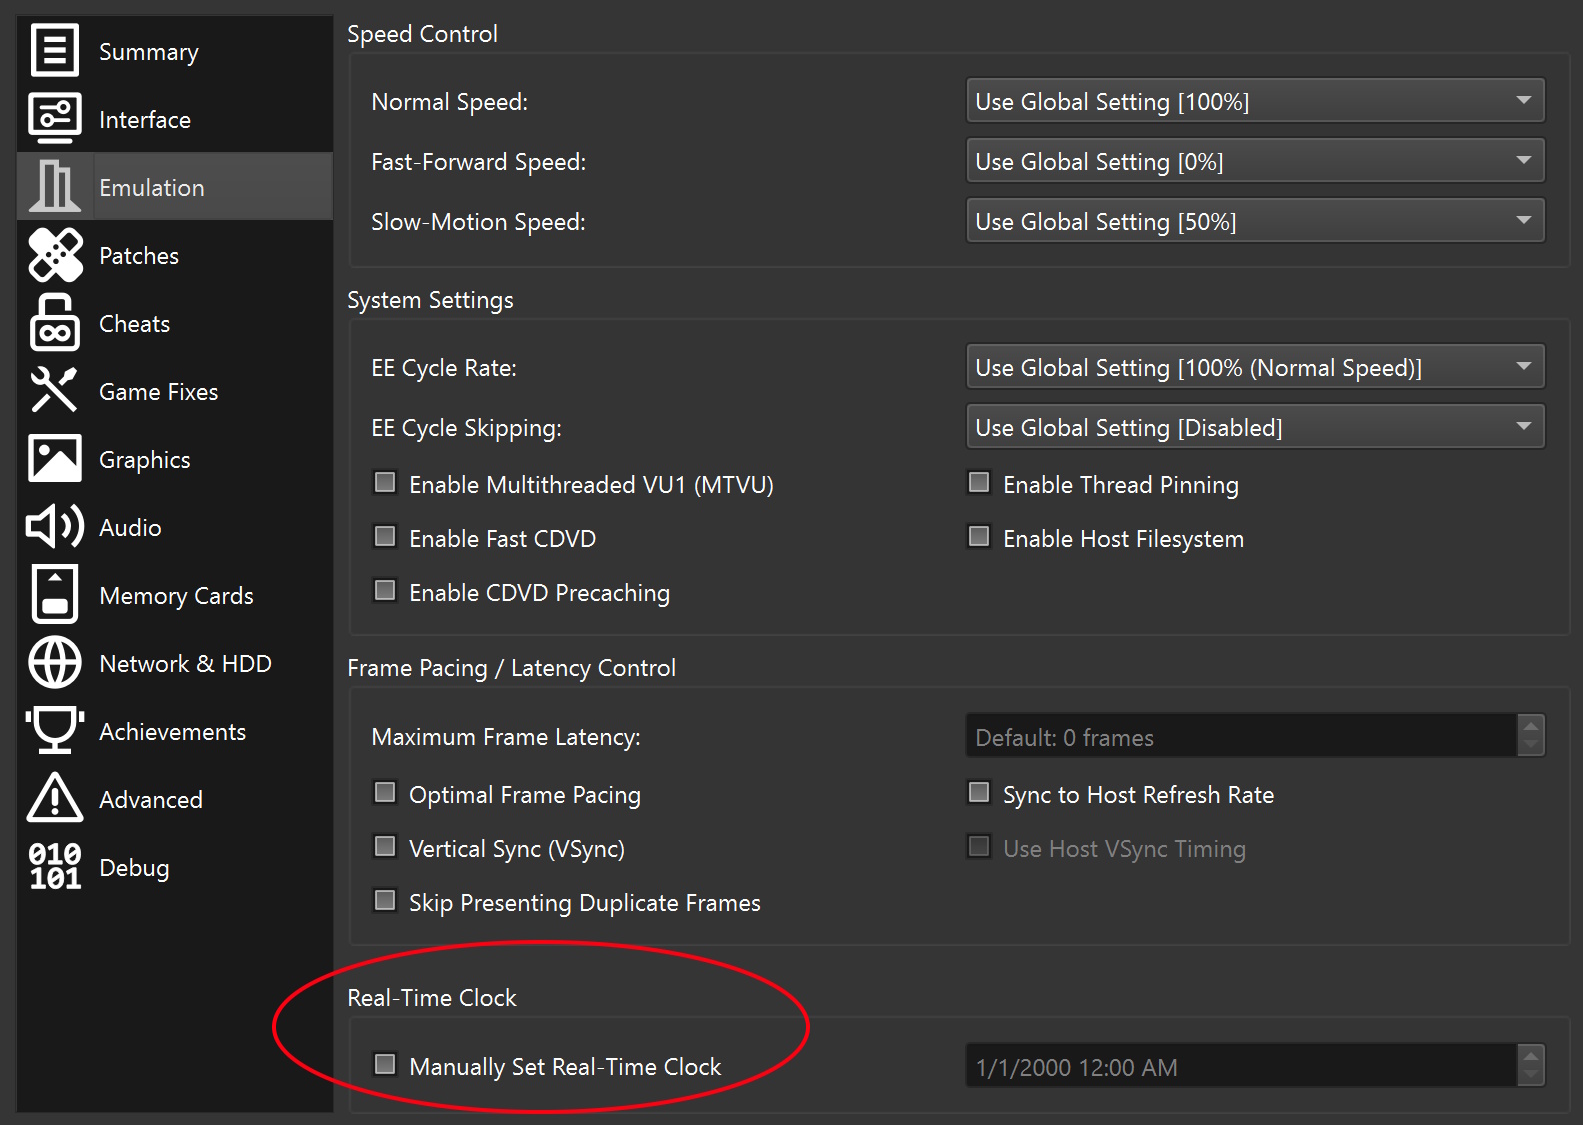This screenshot has height=1125, width=1583.
Task: Click the Network & HDD globe icon
Action: 54,663
